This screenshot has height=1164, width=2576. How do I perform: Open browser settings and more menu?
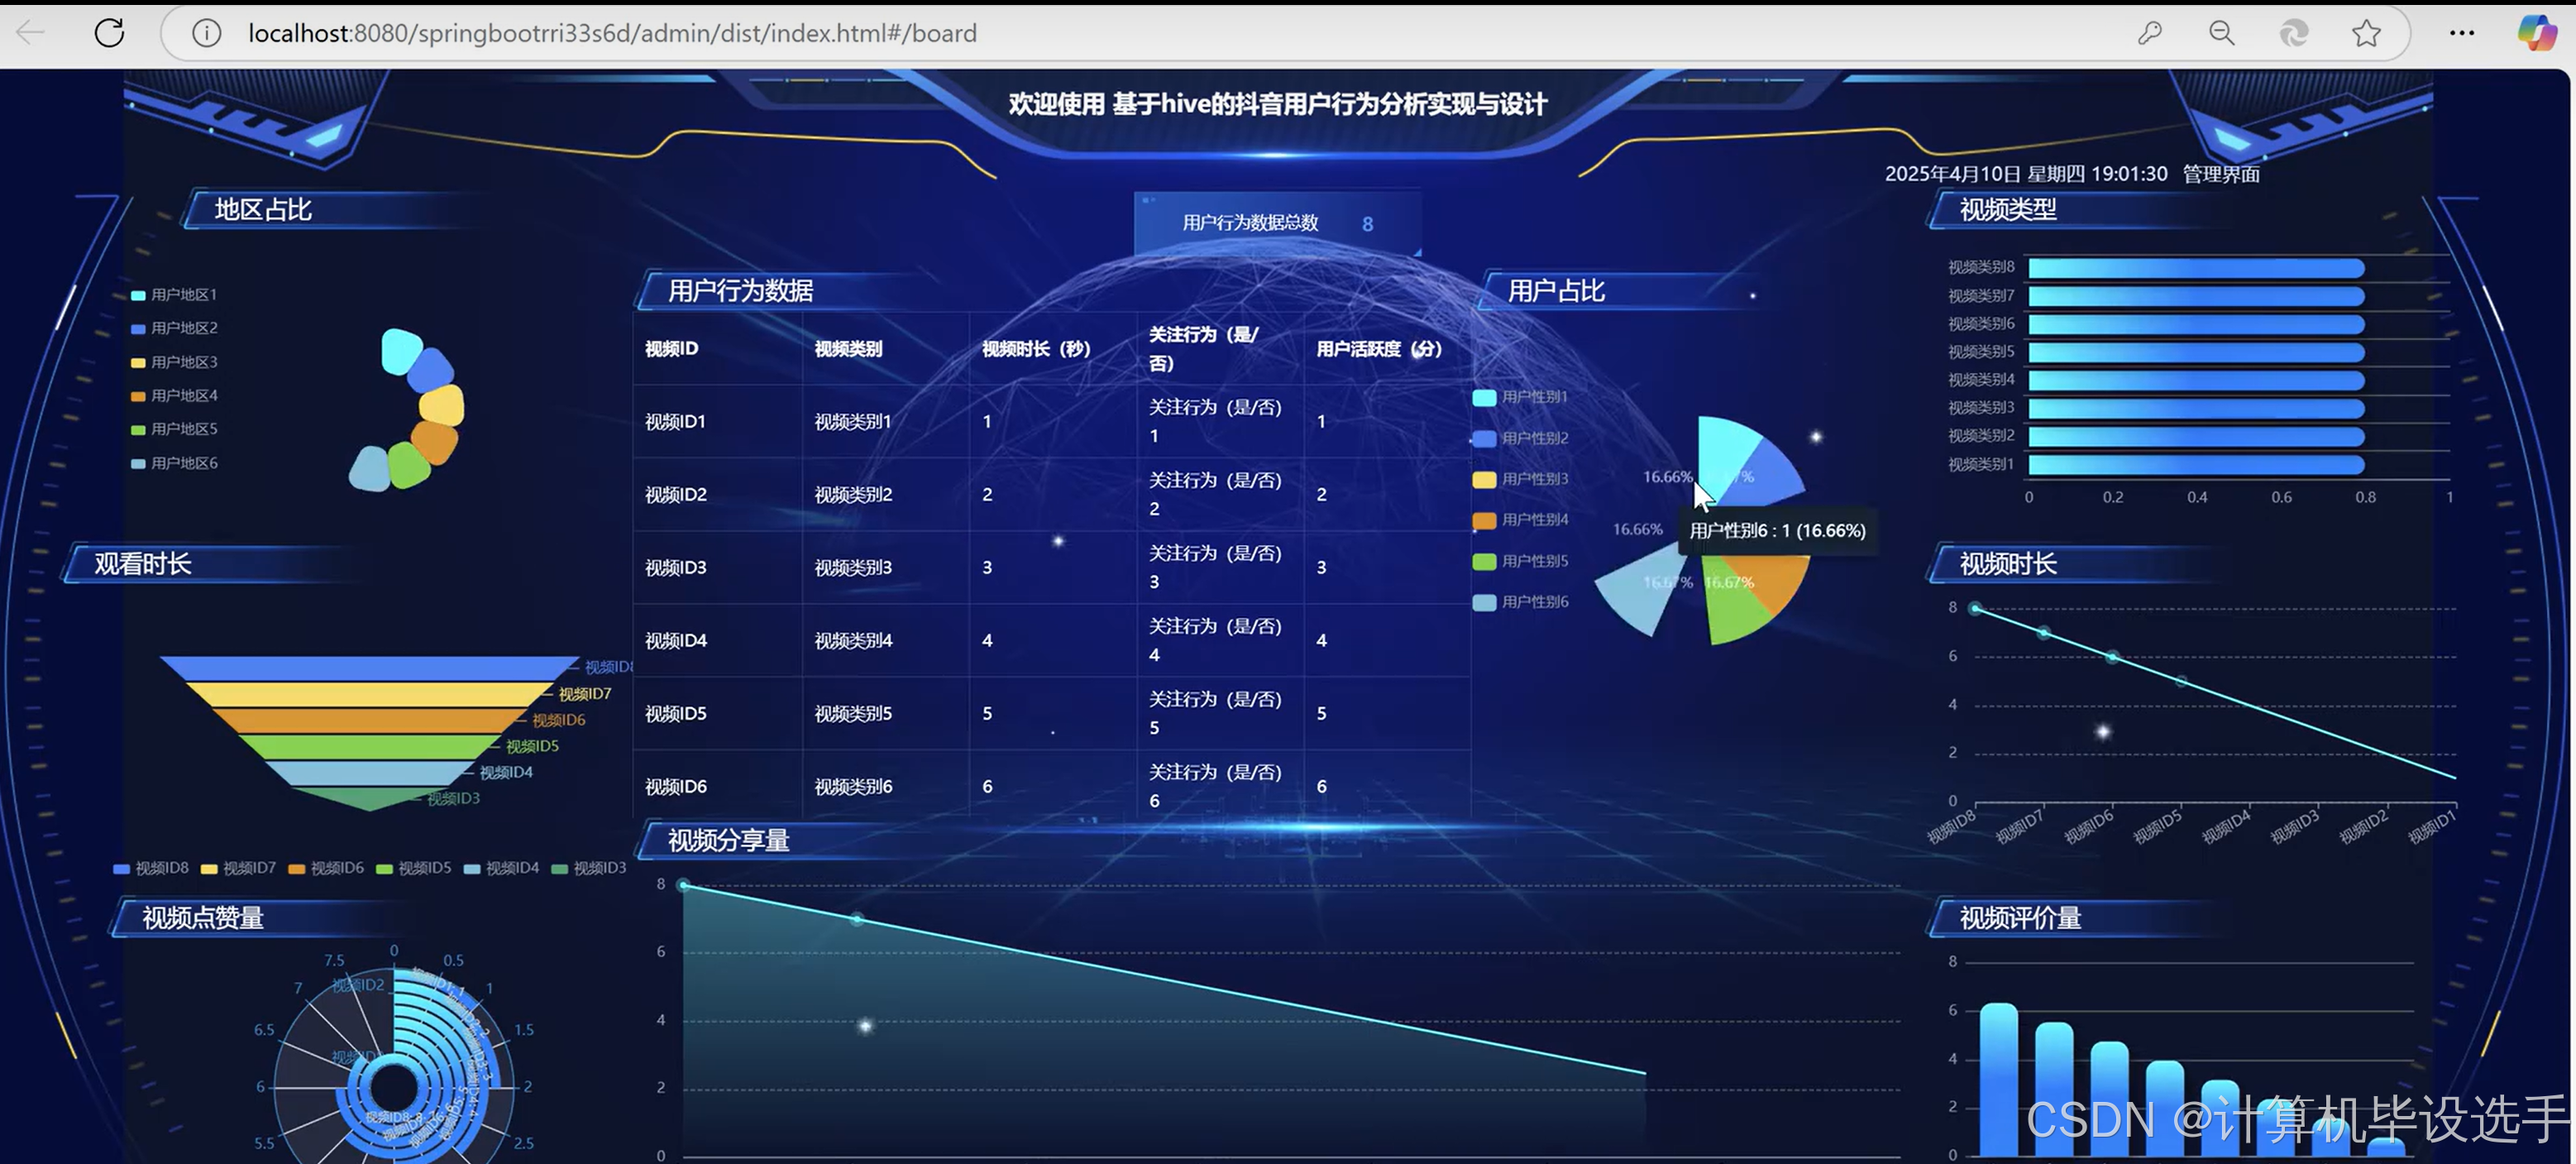(x=2462, y=33)
